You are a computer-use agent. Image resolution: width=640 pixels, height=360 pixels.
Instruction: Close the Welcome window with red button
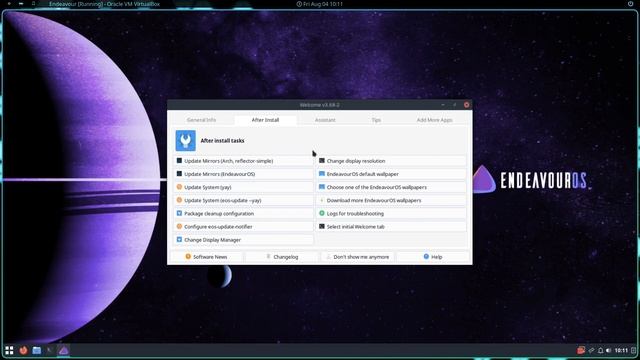click(x=467, y=105)
